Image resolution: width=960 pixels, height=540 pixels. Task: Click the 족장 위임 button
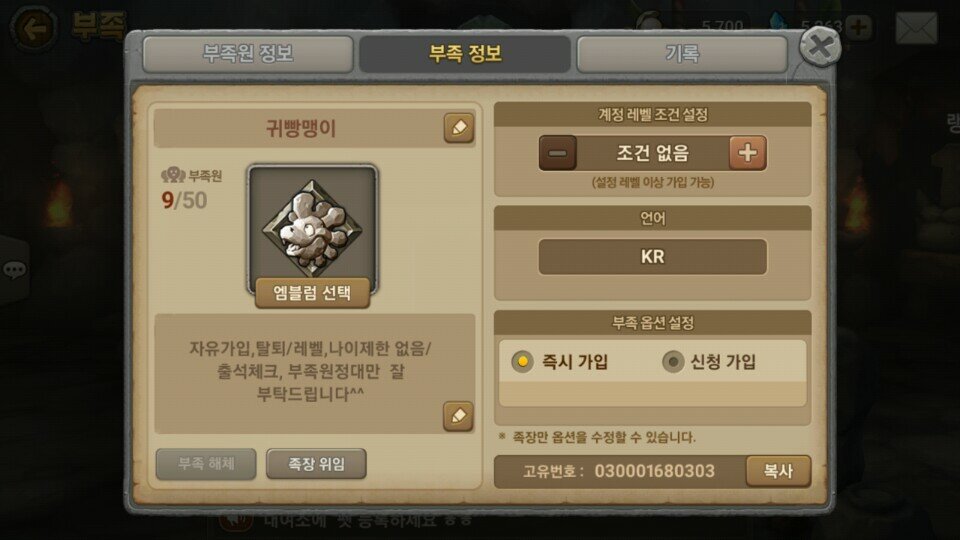pyautogui.click(x=317, y=464)
